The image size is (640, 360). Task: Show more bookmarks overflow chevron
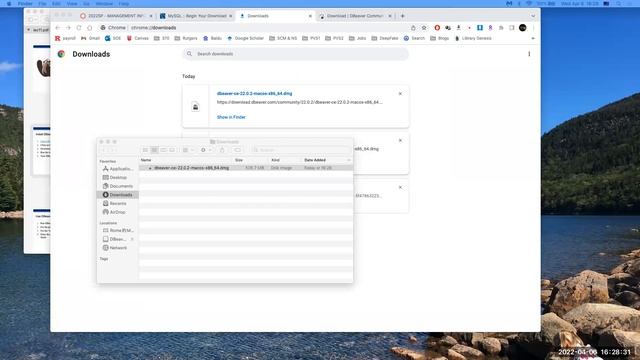click(533, 38)
